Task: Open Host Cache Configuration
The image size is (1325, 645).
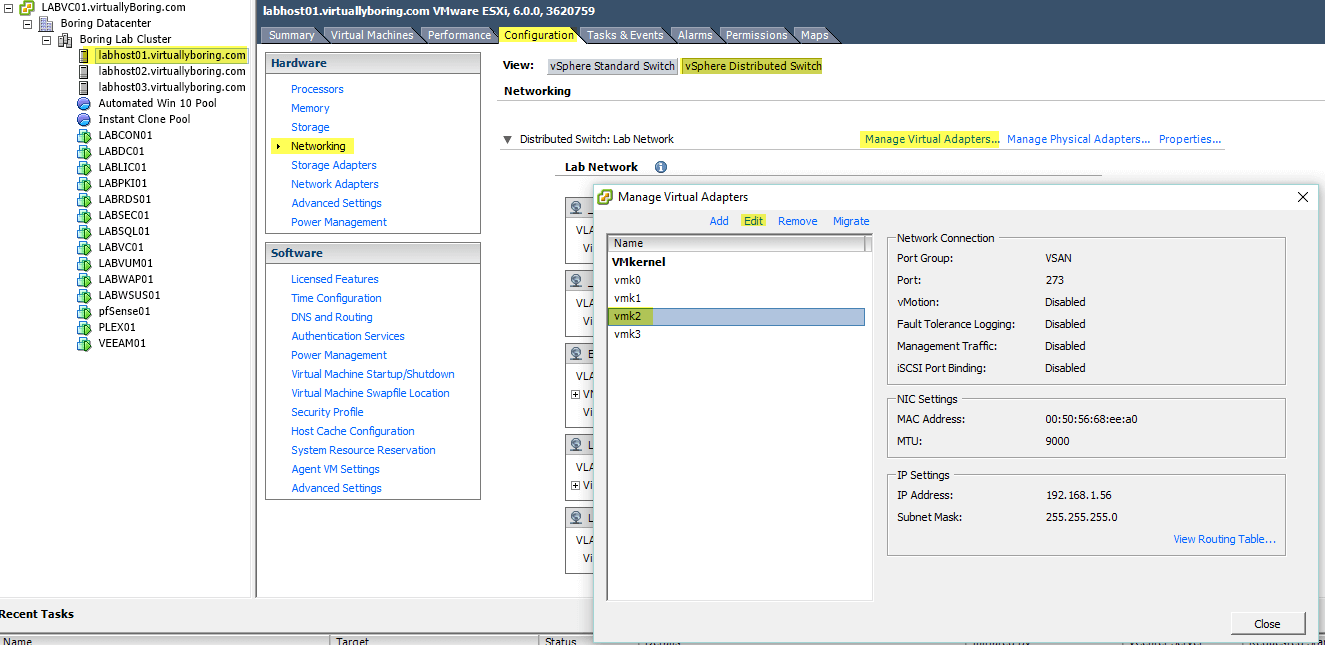Action: pyautogui.click(x=353, y=431)
